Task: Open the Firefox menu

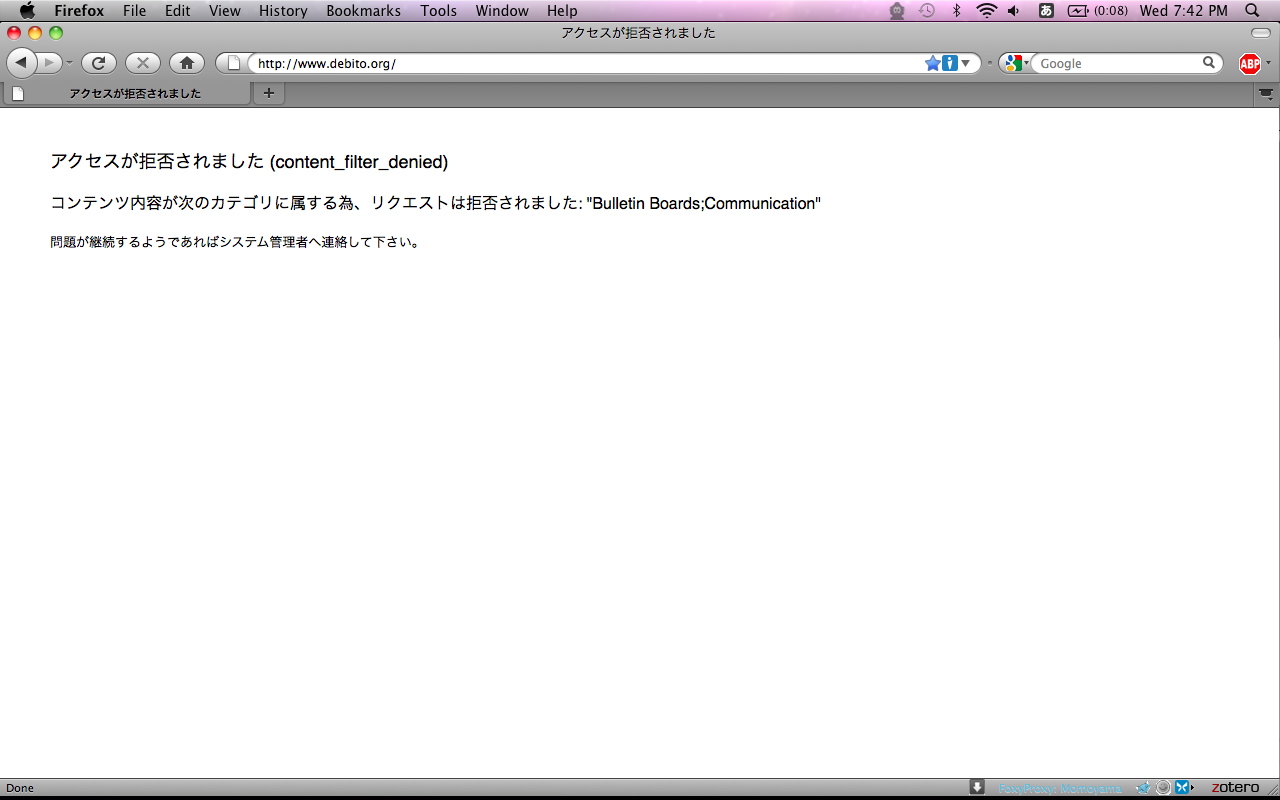Action: point(79,11)
